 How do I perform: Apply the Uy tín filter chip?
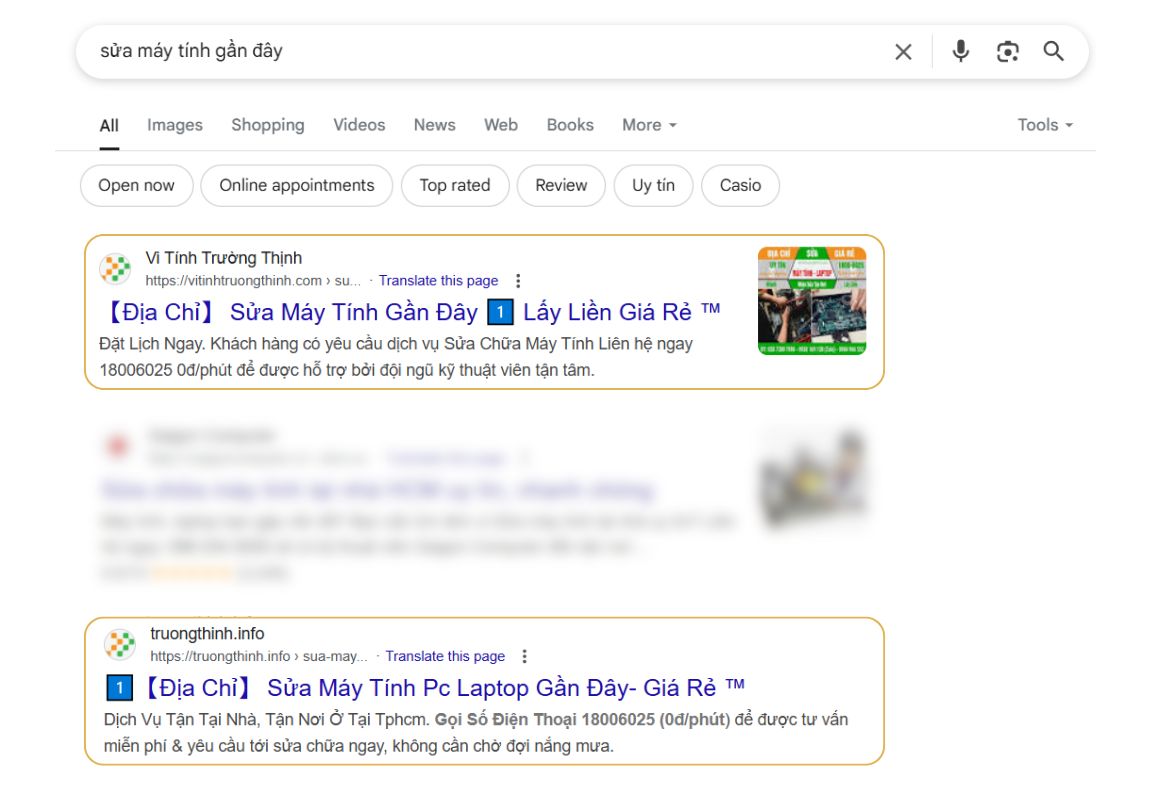(x=653, y=186)
